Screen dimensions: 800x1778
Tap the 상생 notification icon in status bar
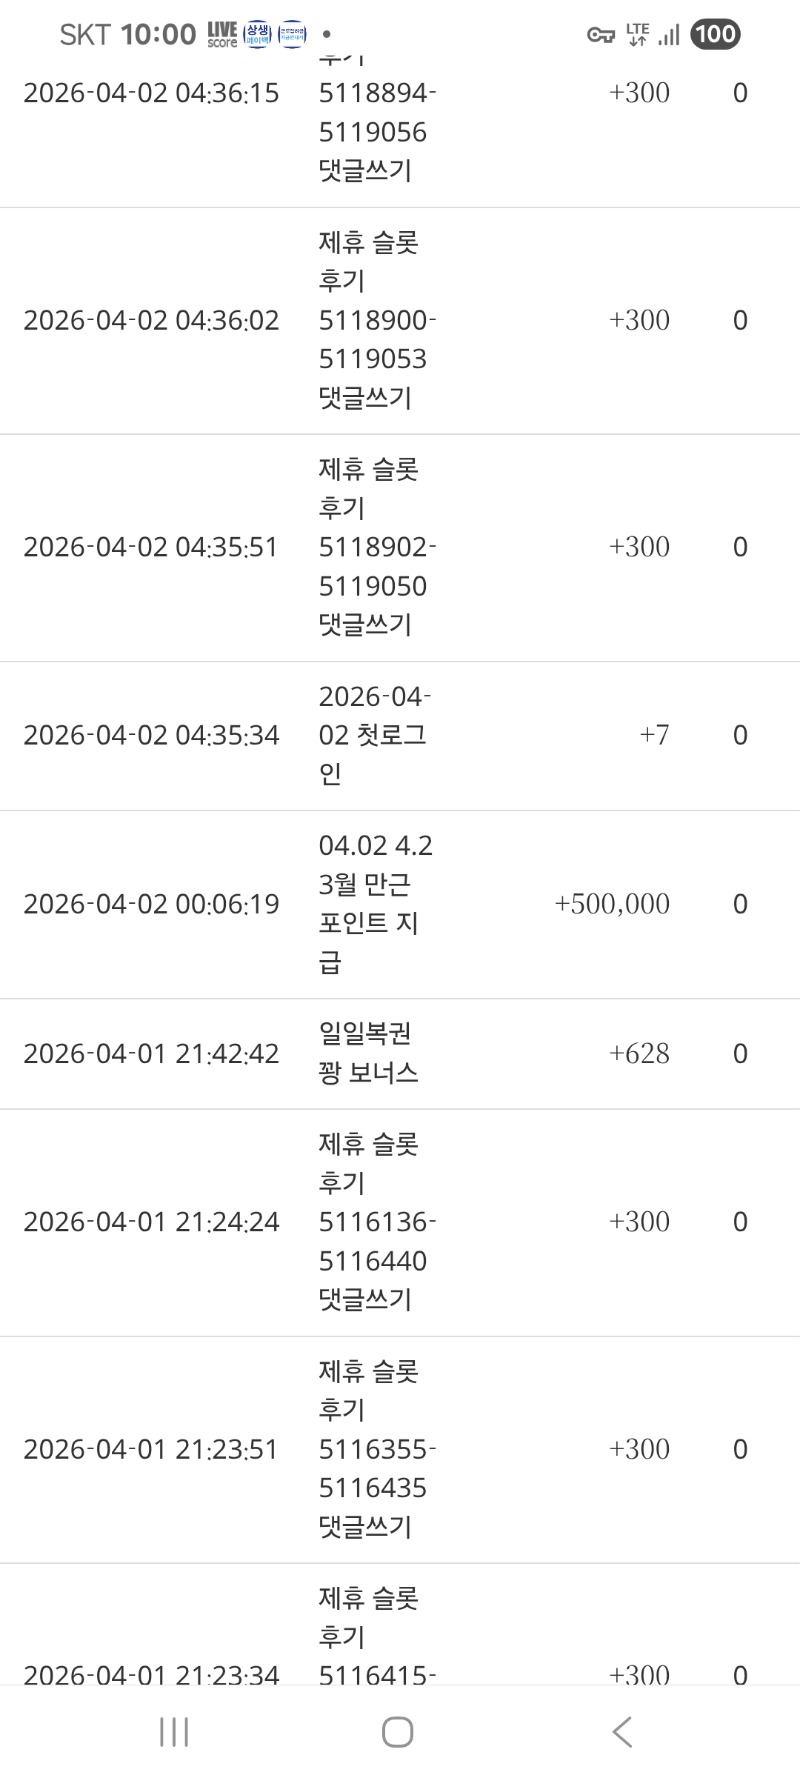pyautogui.click(x=257, y=34)
